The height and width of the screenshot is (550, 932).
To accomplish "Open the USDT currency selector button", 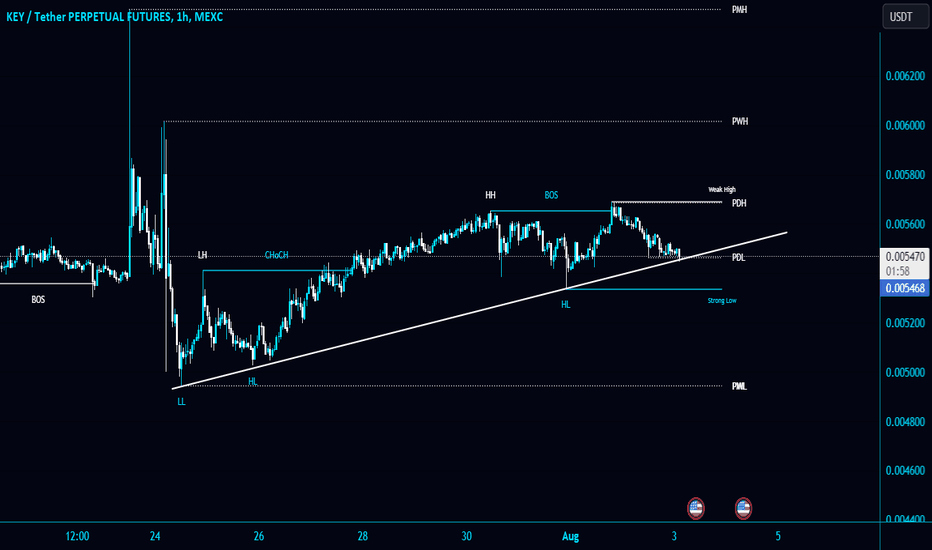I will click(x=905, y=17).
